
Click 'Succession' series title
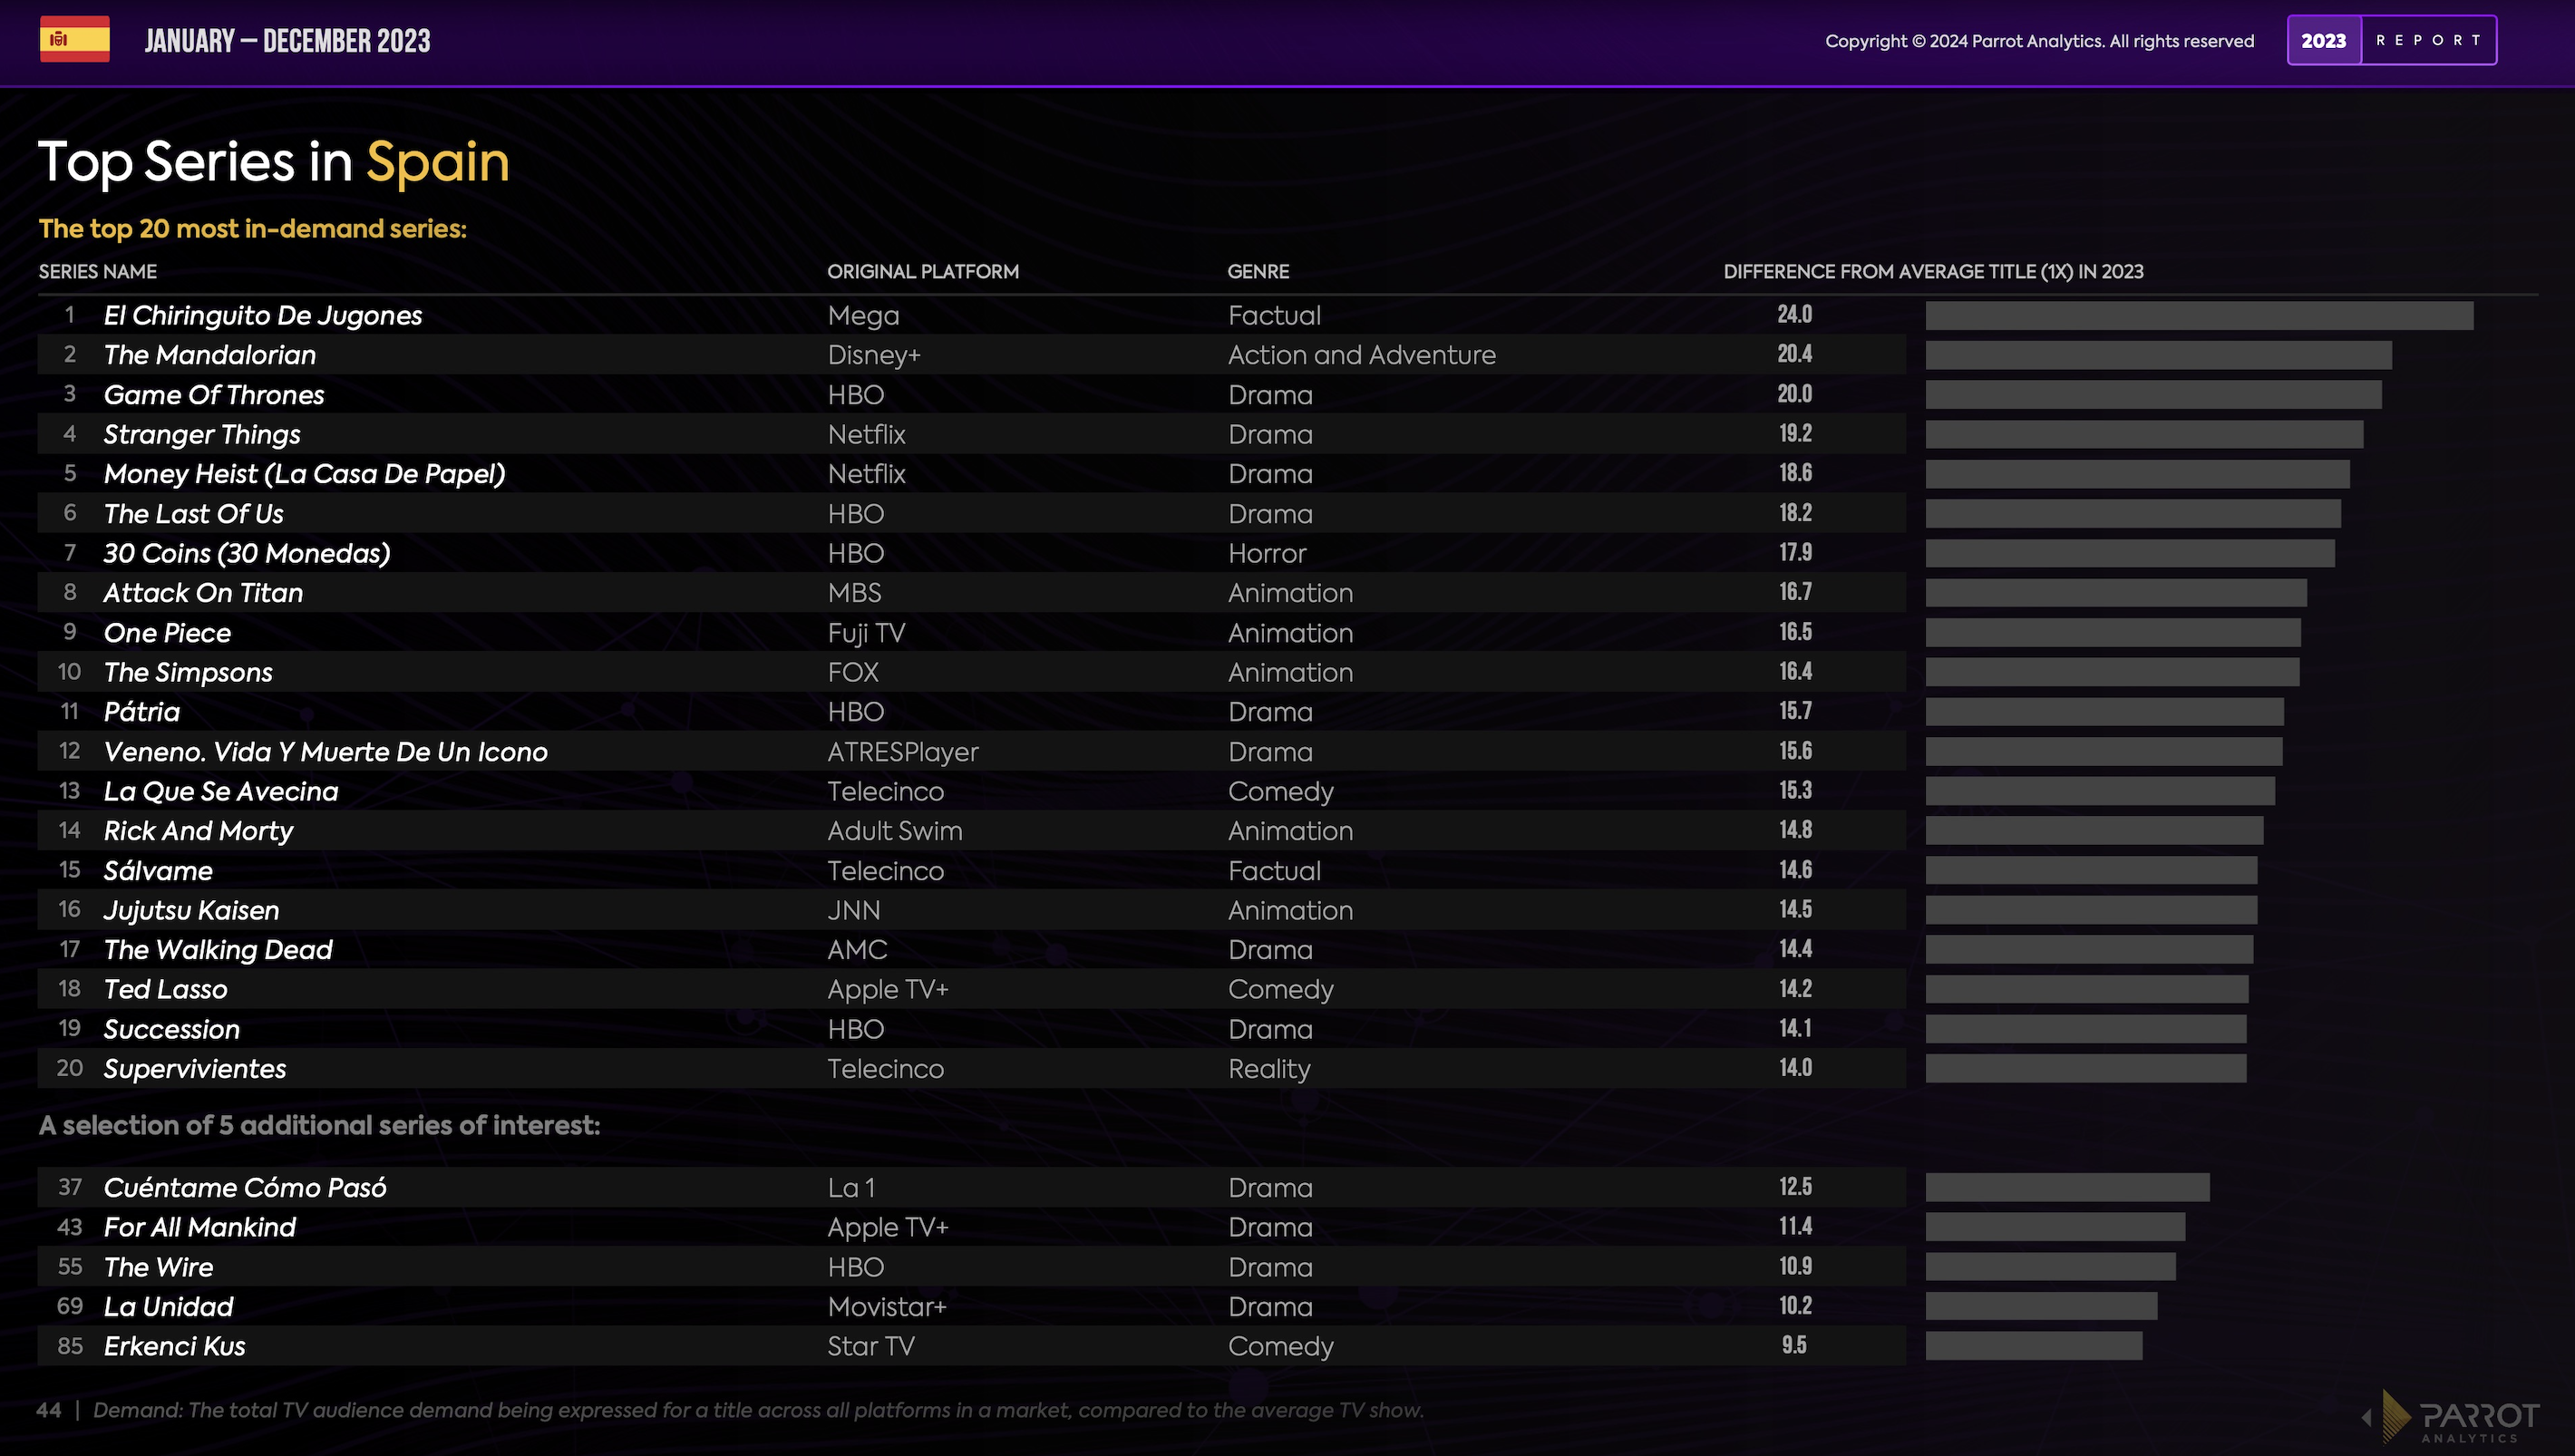pyautogui.click(x=172, y=1029)
